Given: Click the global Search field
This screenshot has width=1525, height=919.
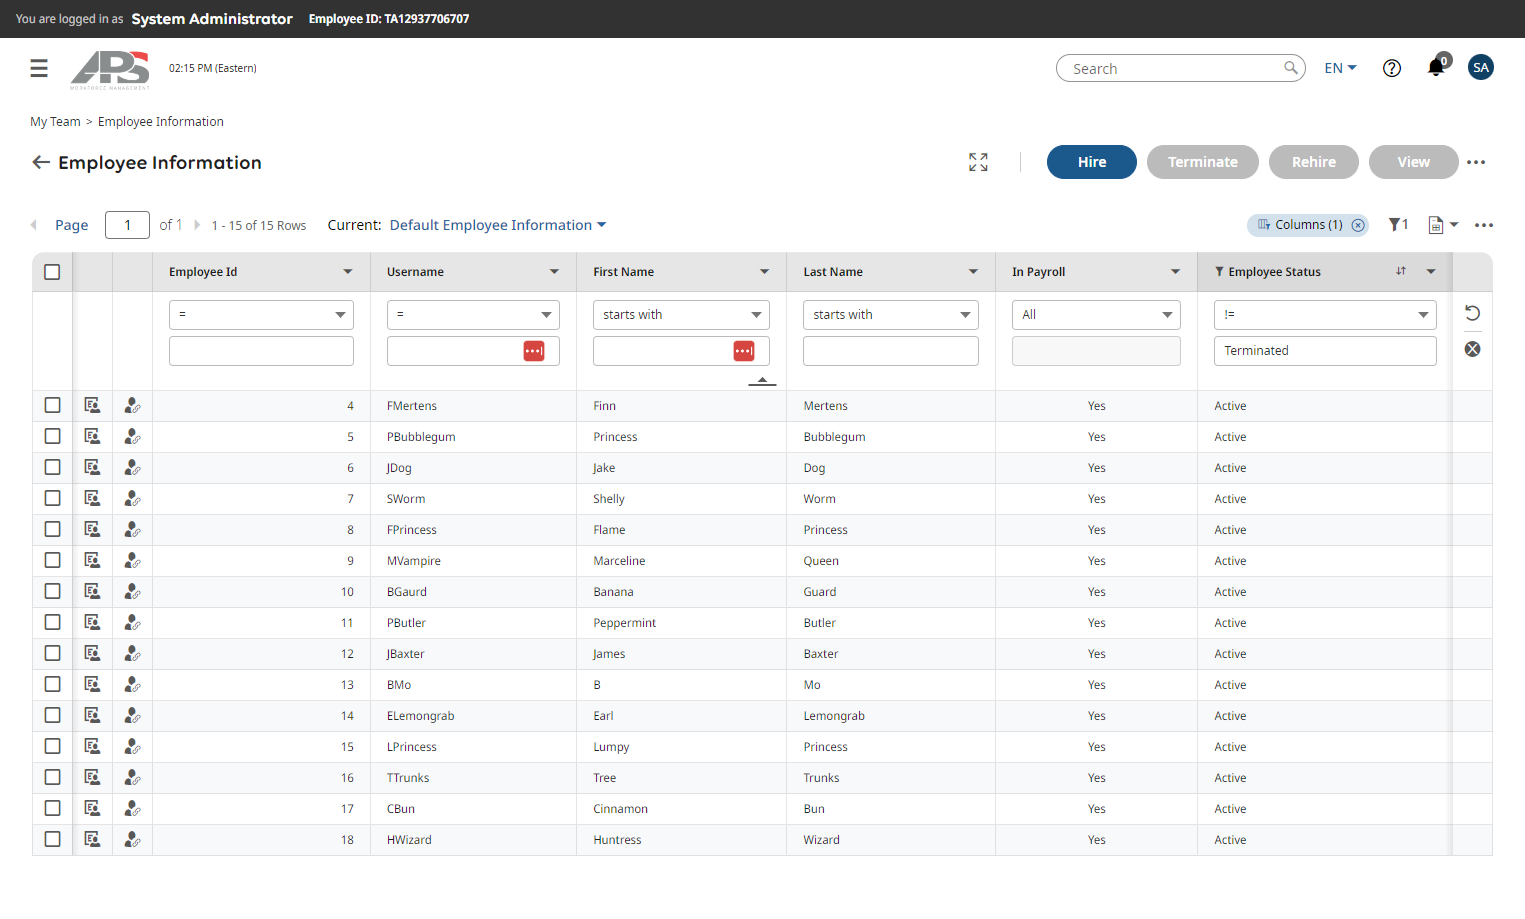Looking at the screenshot, I should pos(1181,68).
